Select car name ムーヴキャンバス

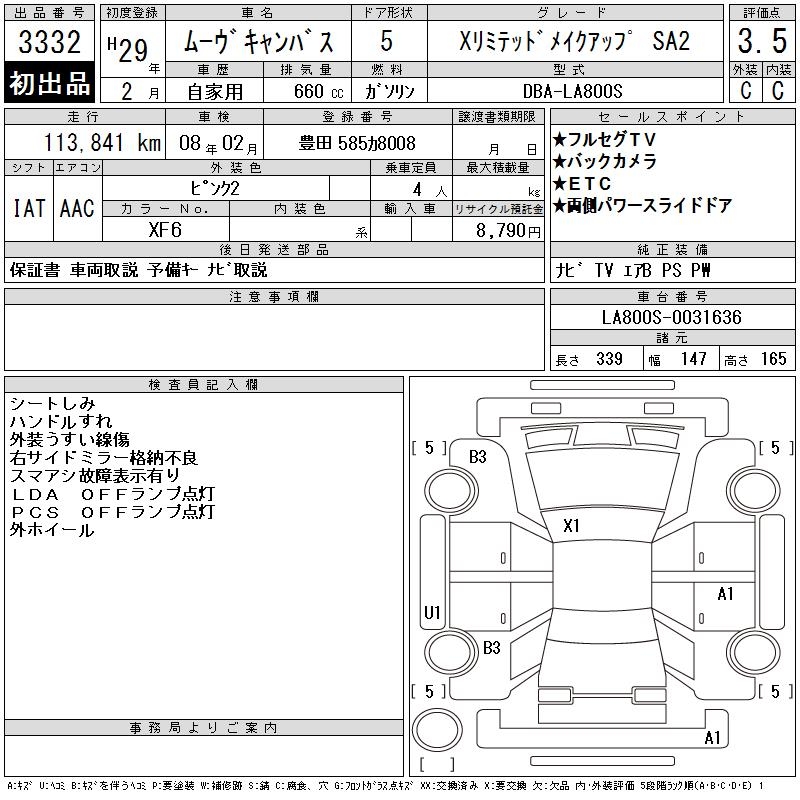[x=258, y=41]
